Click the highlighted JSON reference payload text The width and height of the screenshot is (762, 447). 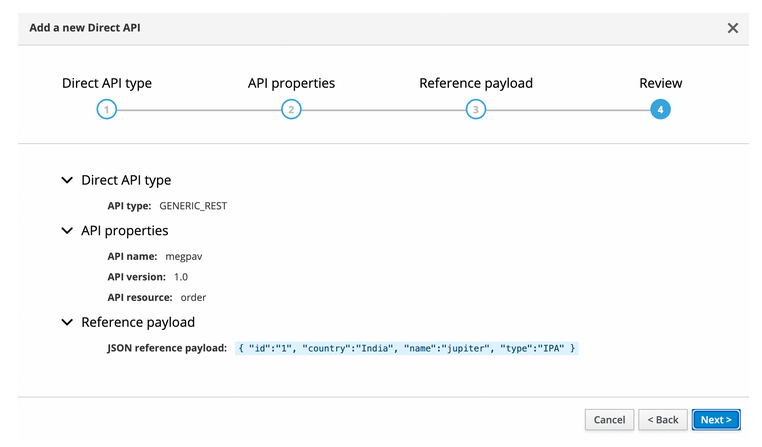pyautogui.click(x=407, y=349)
